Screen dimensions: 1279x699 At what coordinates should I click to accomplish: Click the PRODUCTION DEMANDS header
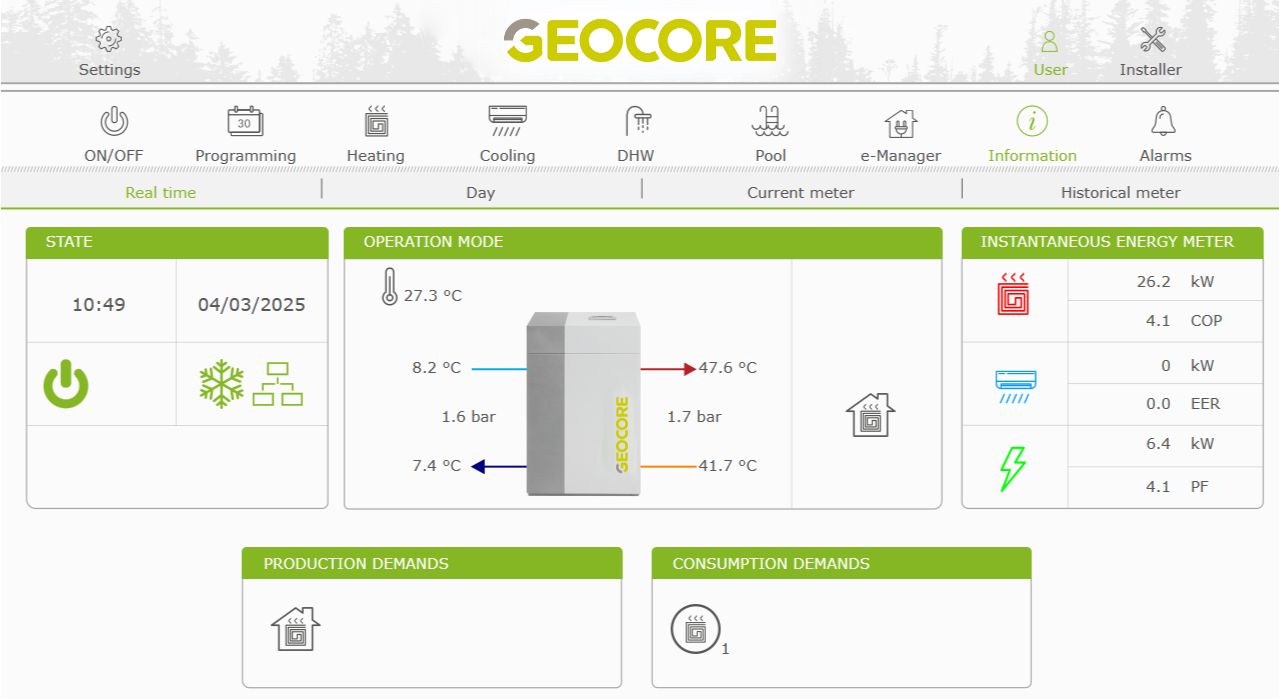coord(432,563)
